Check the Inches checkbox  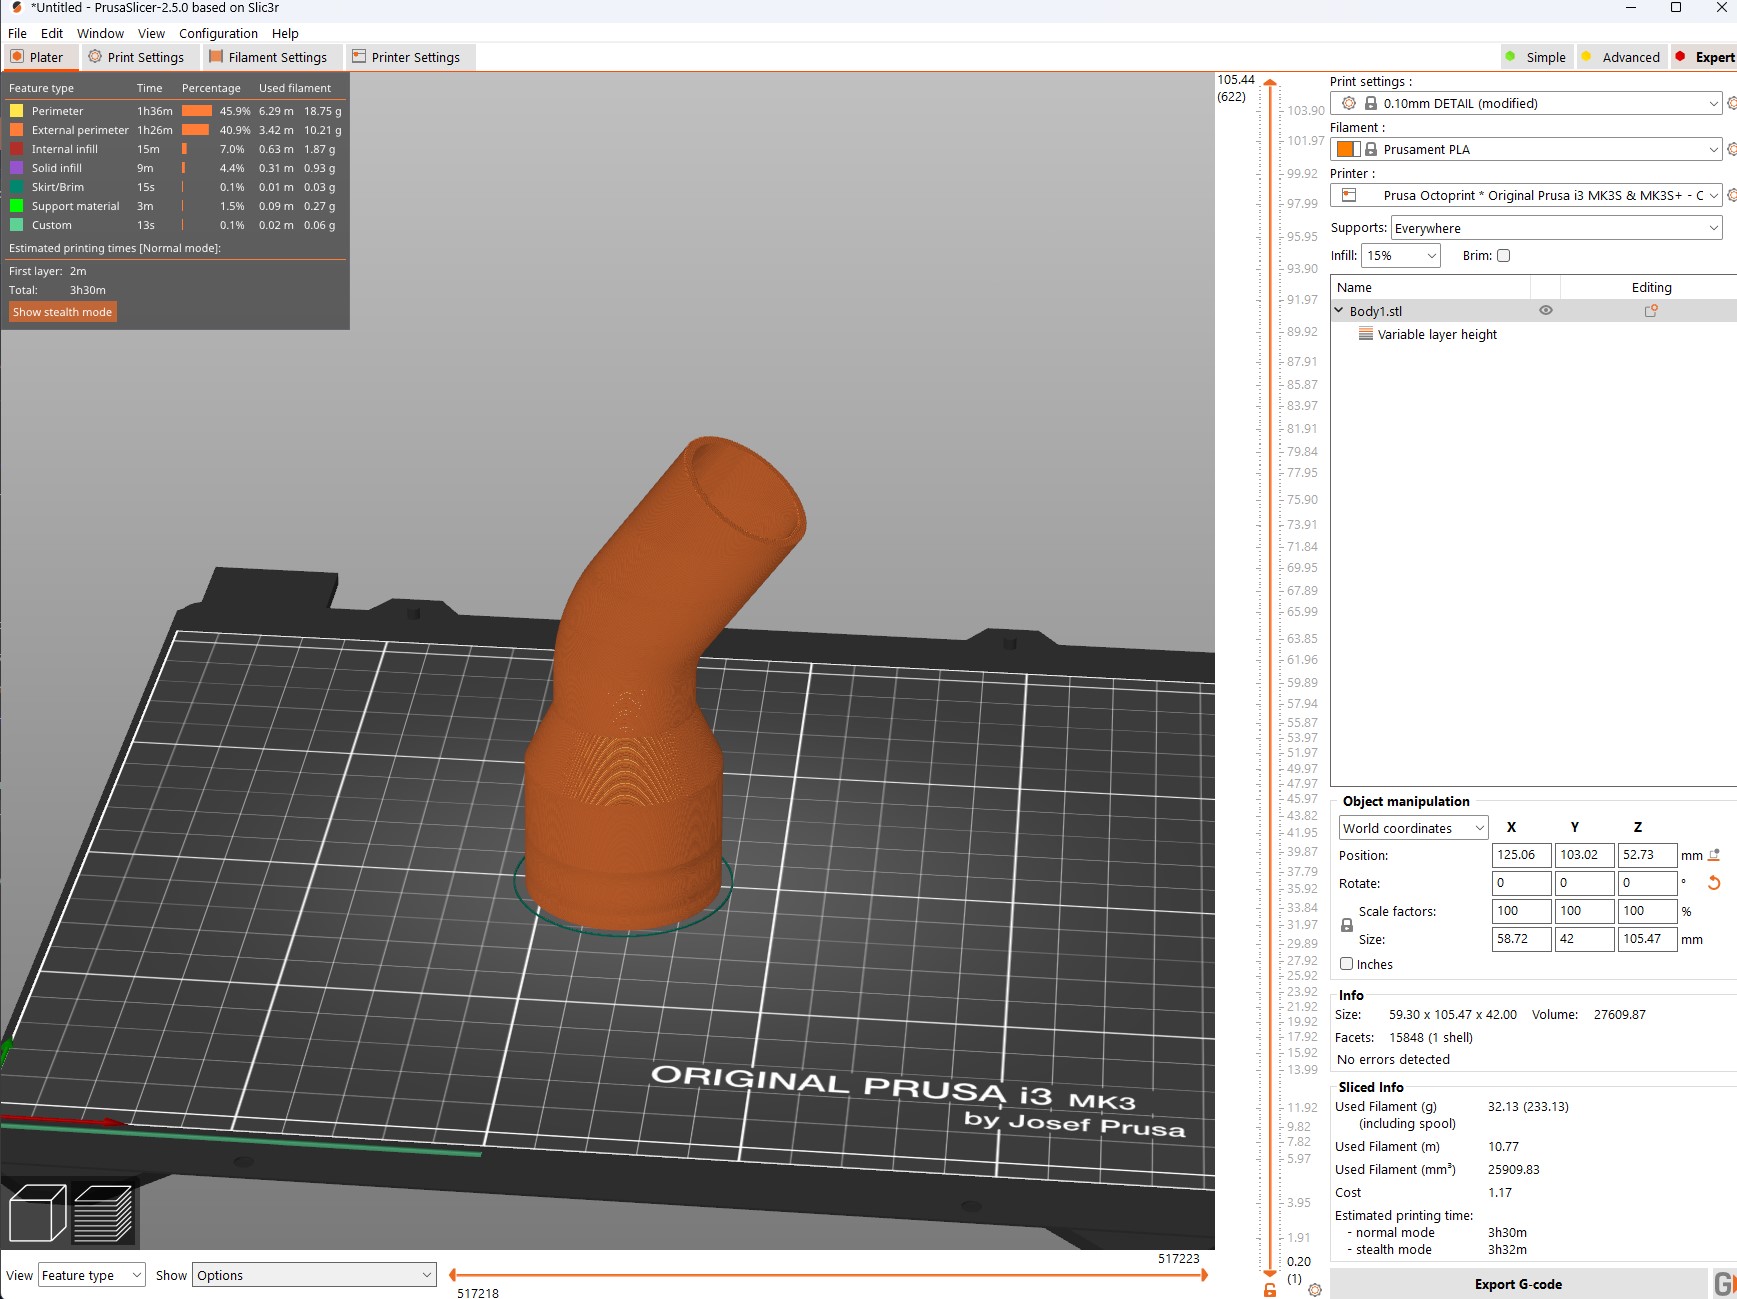click(1347, 964)
